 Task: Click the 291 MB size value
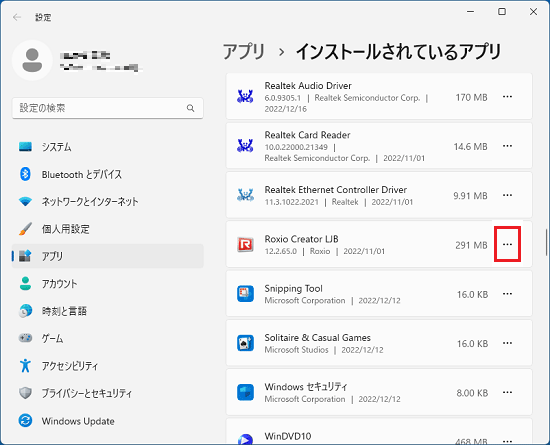[471, 245]
